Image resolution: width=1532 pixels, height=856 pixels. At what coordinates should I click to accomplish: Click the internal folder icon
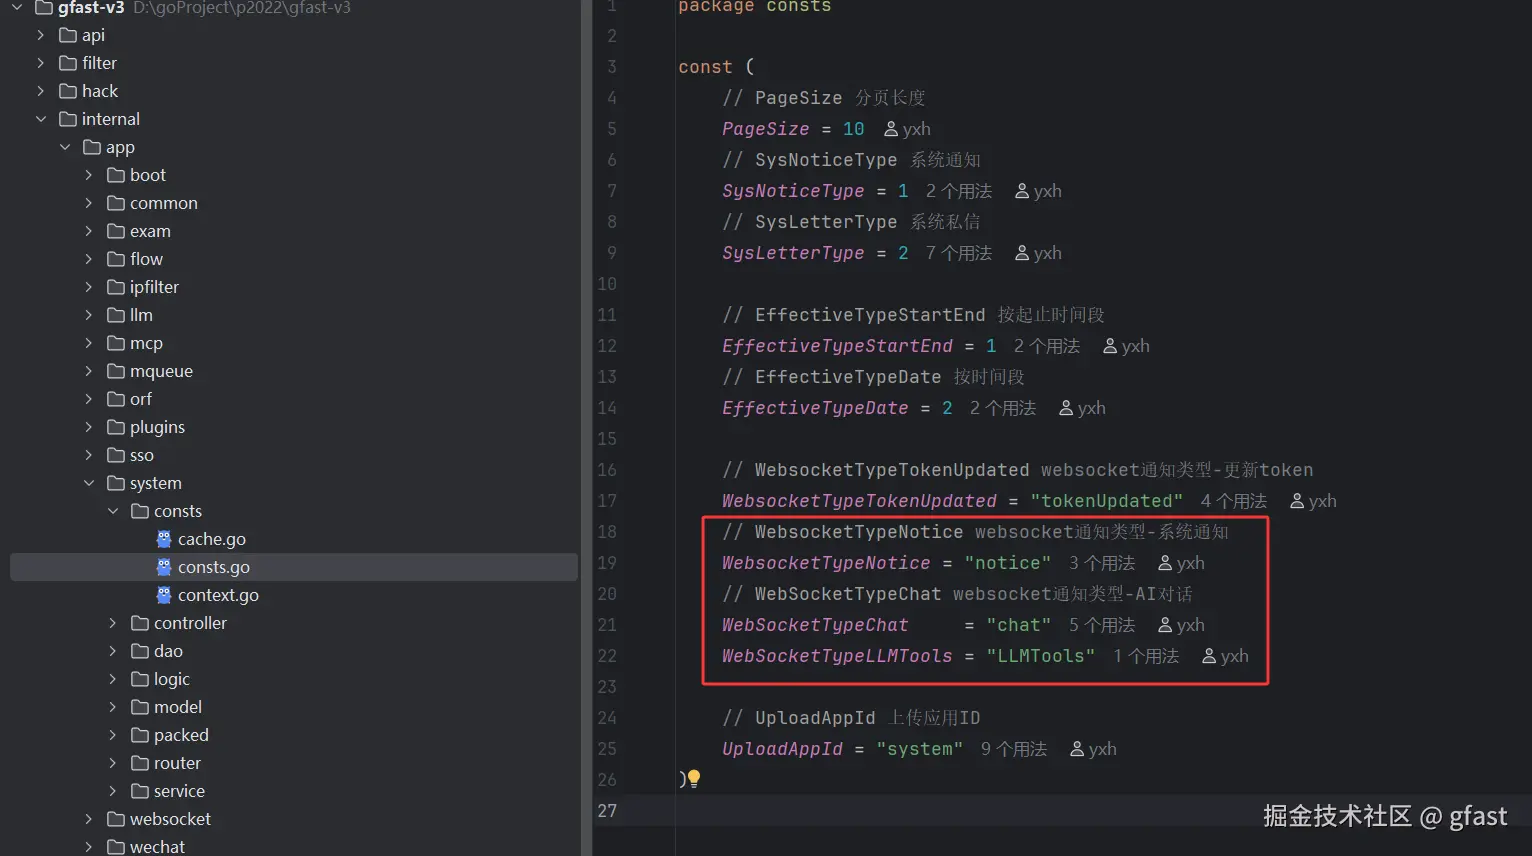click(68, 119)
